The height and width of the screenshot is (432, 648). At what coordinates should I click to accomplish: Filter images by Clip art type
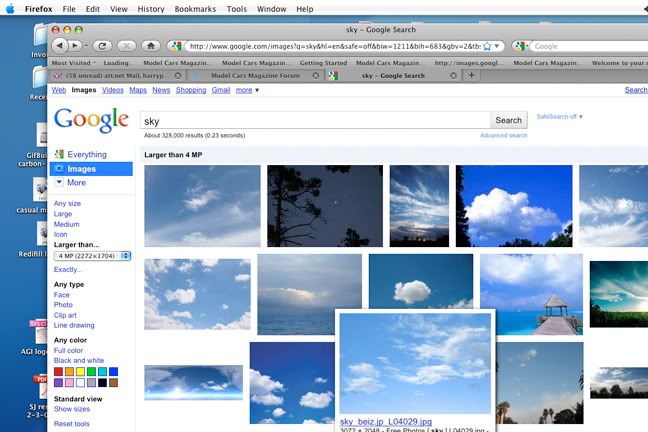65,315
